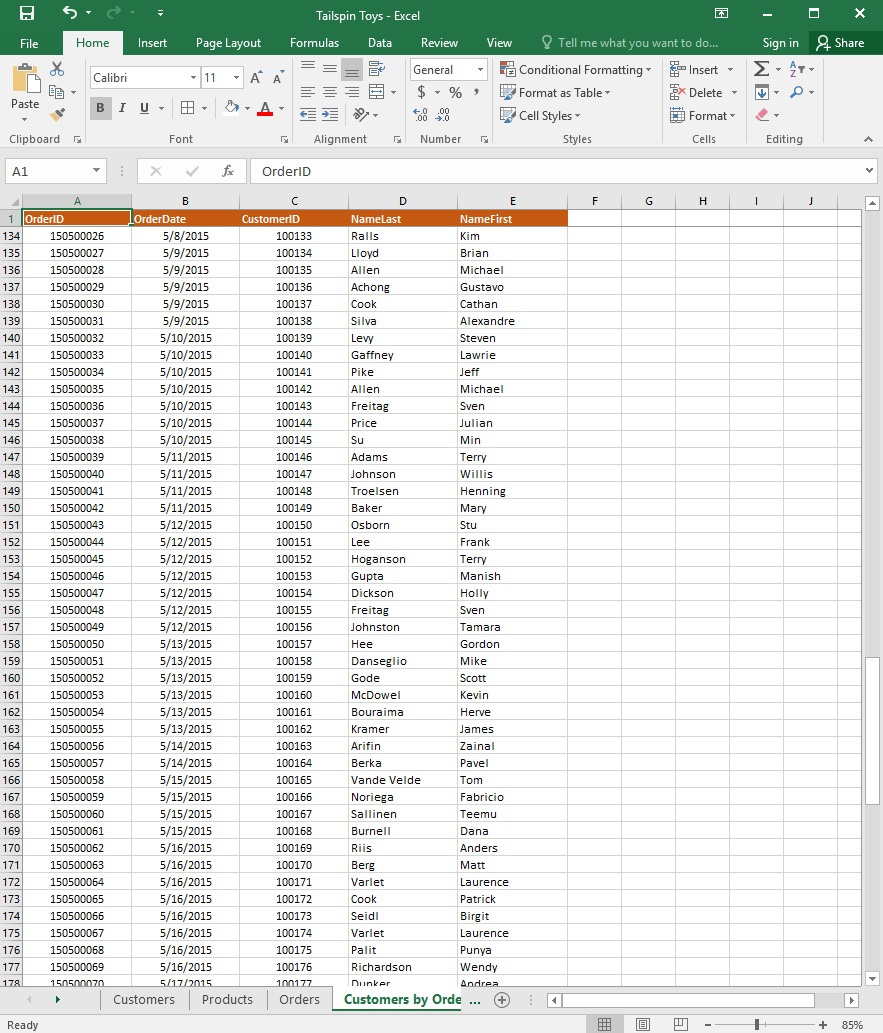883x1033 pixels.
Task: Switch to Page Break Preview in status bar
Action: pos(681,1024)
